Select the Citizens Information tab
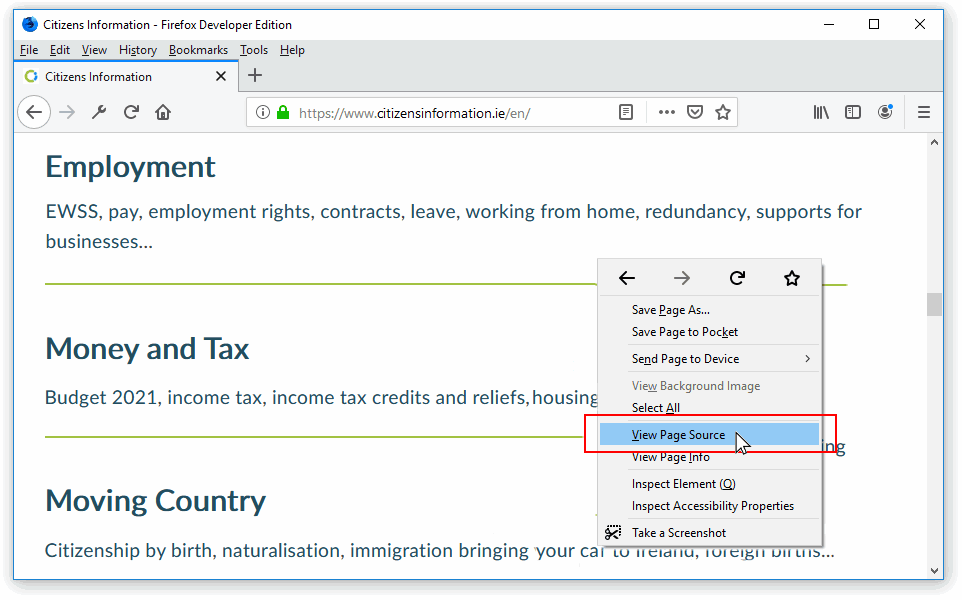The image size is (962, 600). [125, 76]
